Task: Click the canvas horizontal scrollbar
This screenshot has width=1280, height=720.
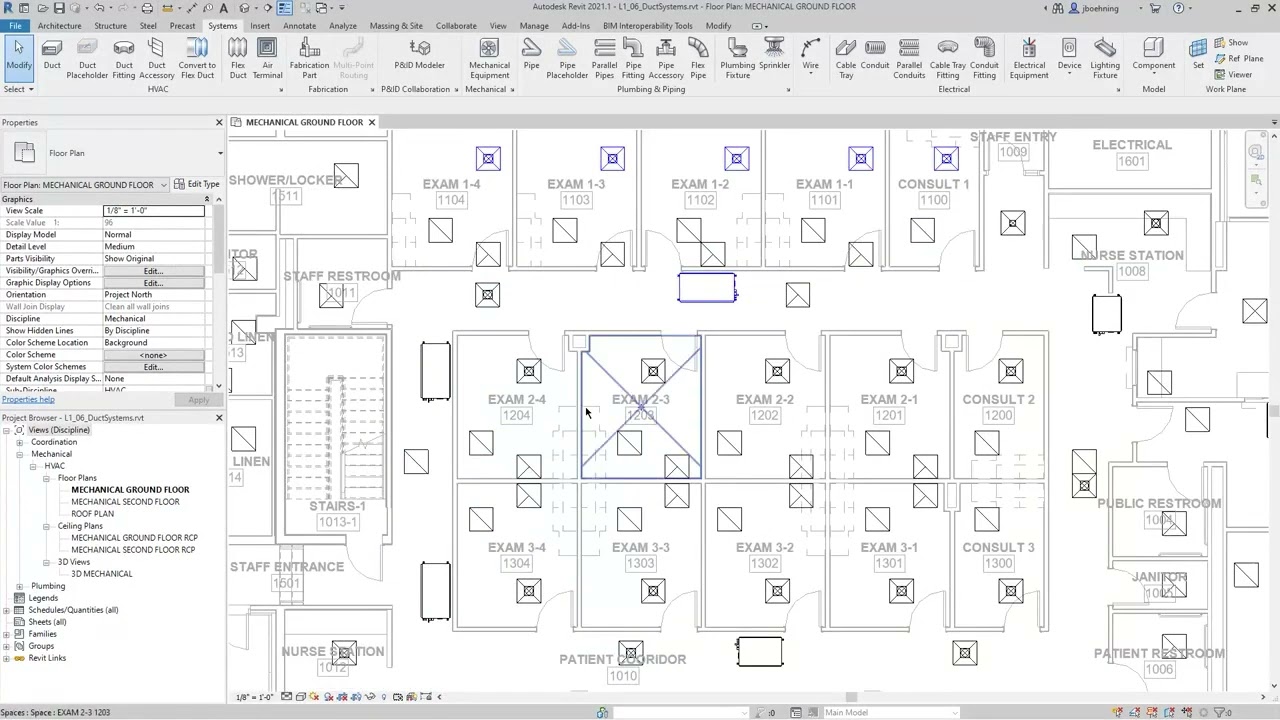Action: point(850,697)
